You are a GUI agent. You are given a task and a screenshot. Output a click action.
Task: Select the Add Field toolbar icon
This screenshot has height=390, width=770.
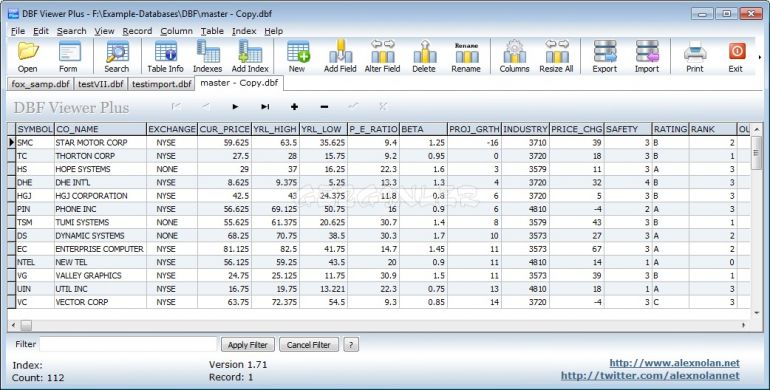coord(340,57)
